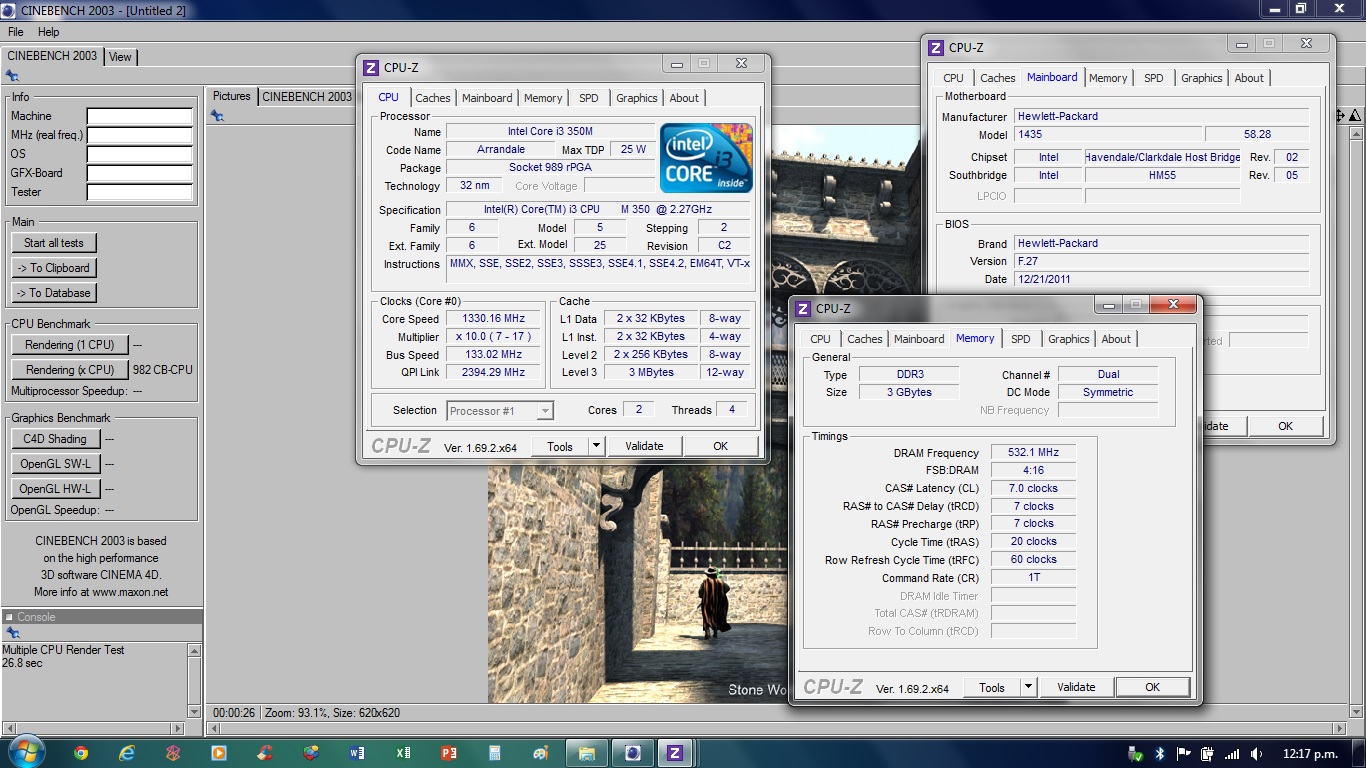This screenshot has width=1366, height=768.
Task: Start the OpenGL SW-L test
Action: [x=55, y=464]
